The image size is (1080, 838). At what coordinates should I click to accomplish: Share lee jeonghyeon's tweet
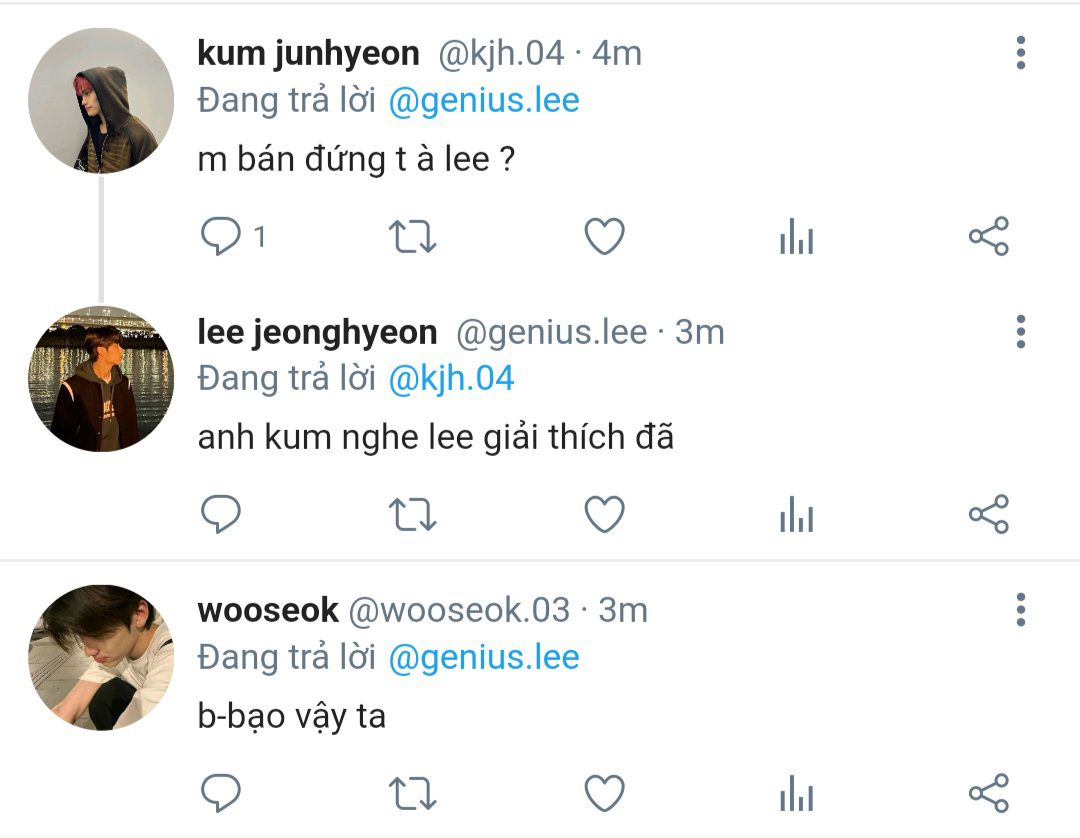[x=989, y=514]
